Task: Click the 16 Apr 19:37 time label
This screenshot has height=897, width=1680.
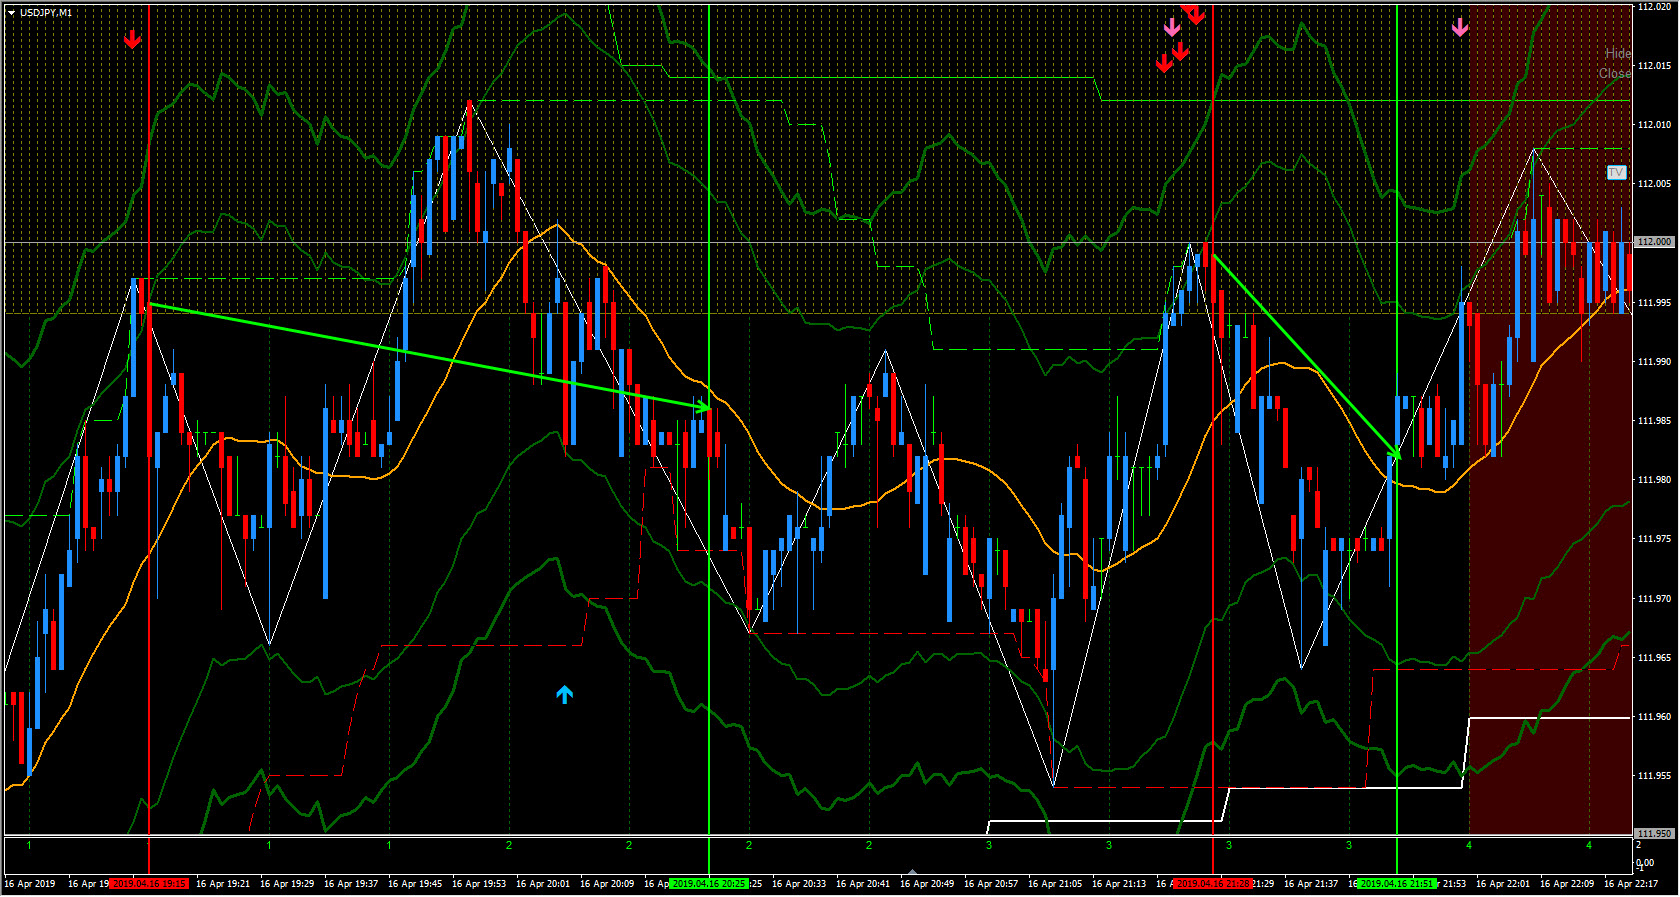Action: point(353,884)
